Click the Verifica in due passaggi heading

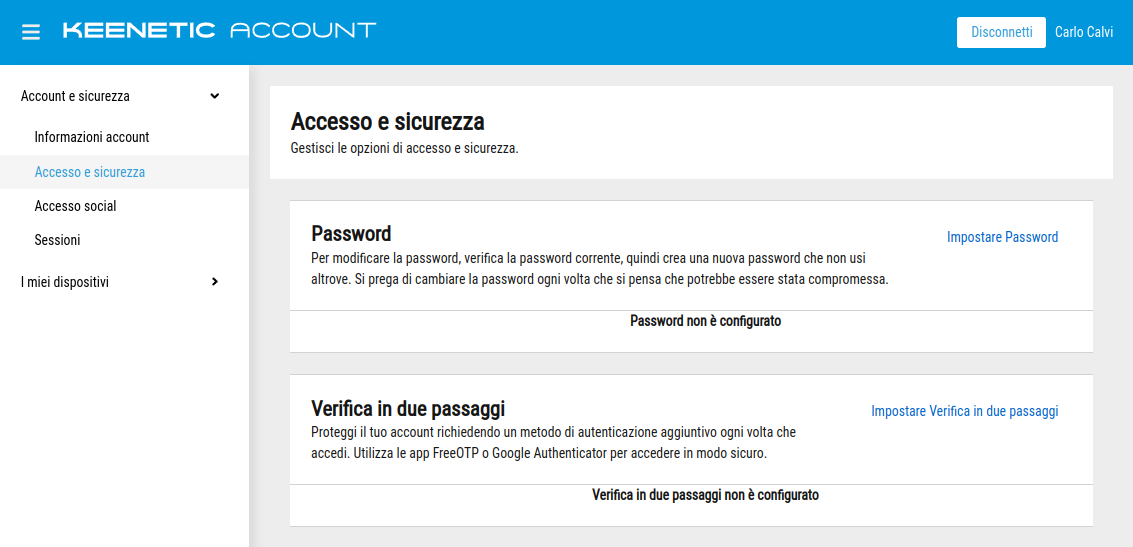tap(408, 408)
